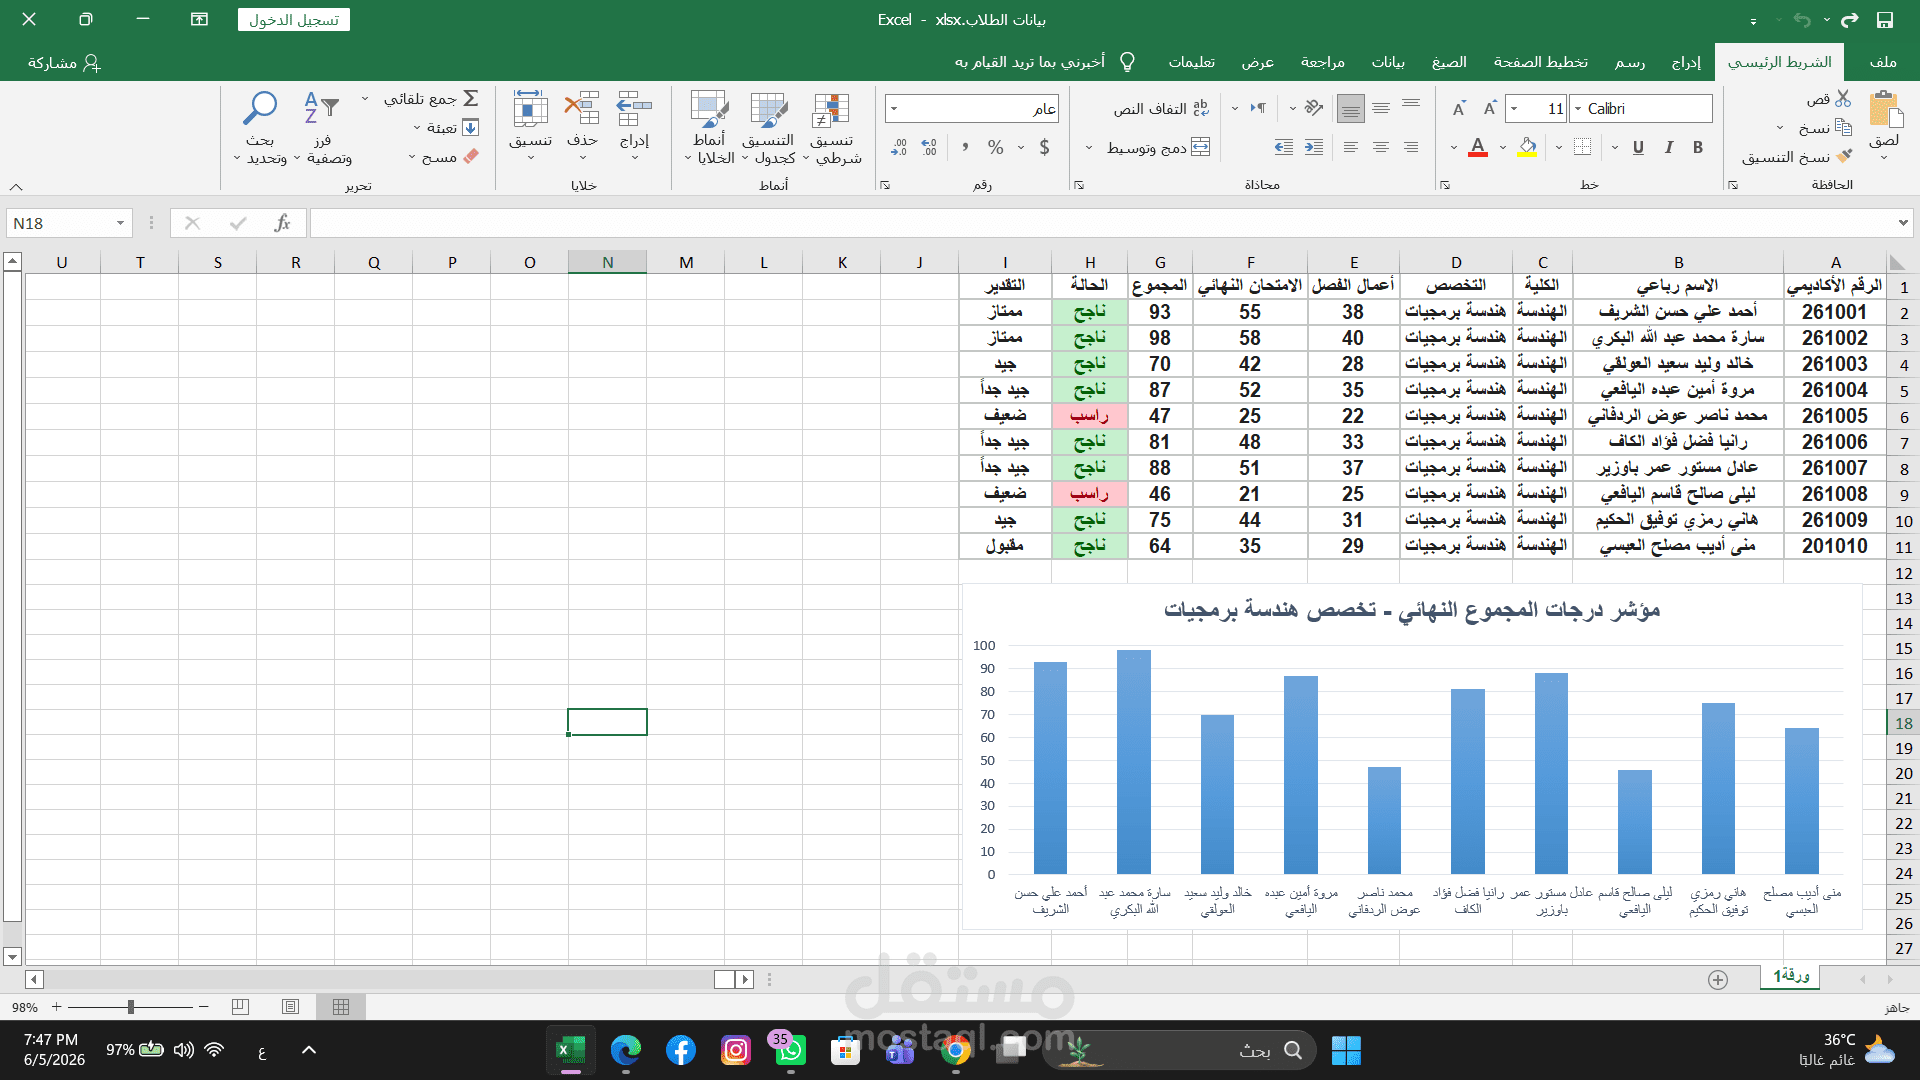Image resolution: width=1920 pixels, height=1080 pixels.
Task: Open the Name Box N18 dropdown
Action: click(120, 223)
